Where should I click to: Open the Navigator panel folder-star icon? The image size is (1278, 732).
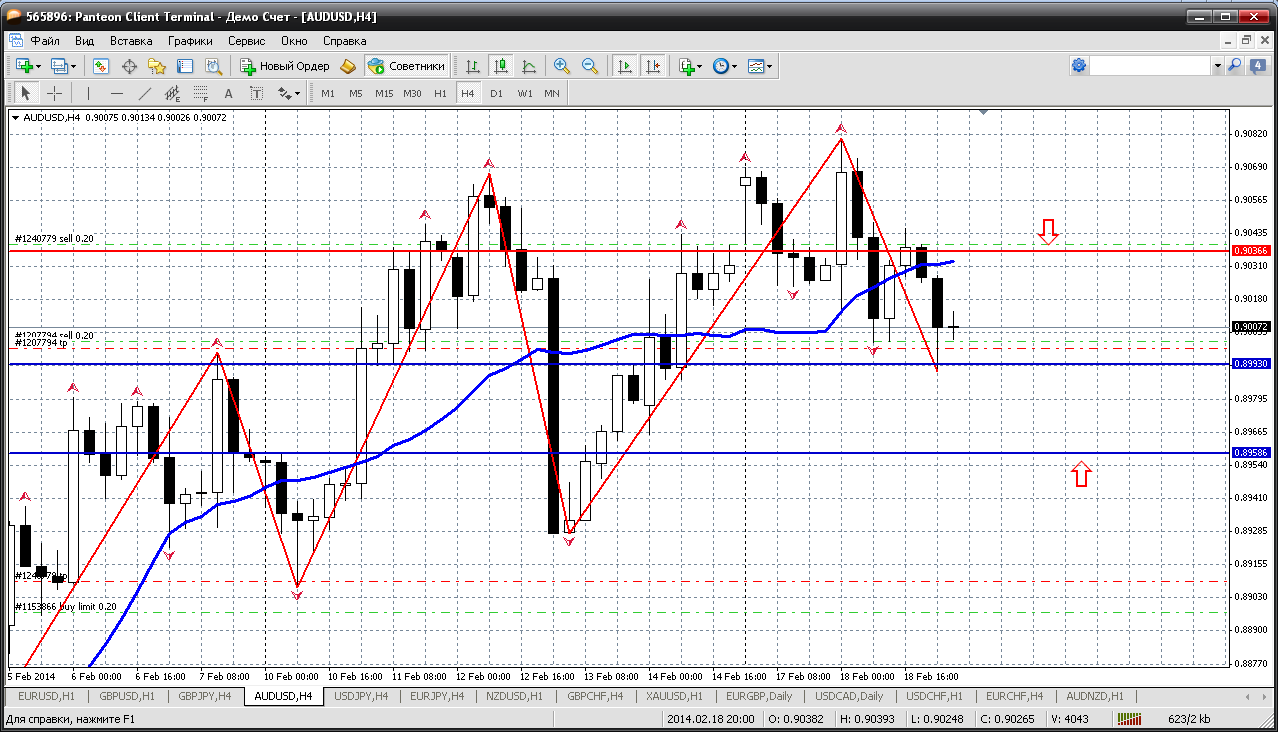point(157,66)
